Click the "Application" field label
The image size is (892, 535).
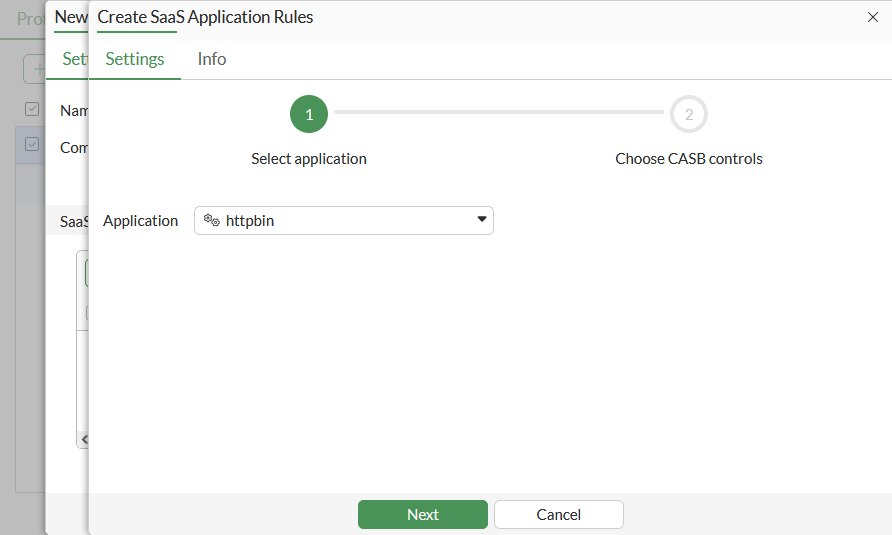[x=140, y=221]
